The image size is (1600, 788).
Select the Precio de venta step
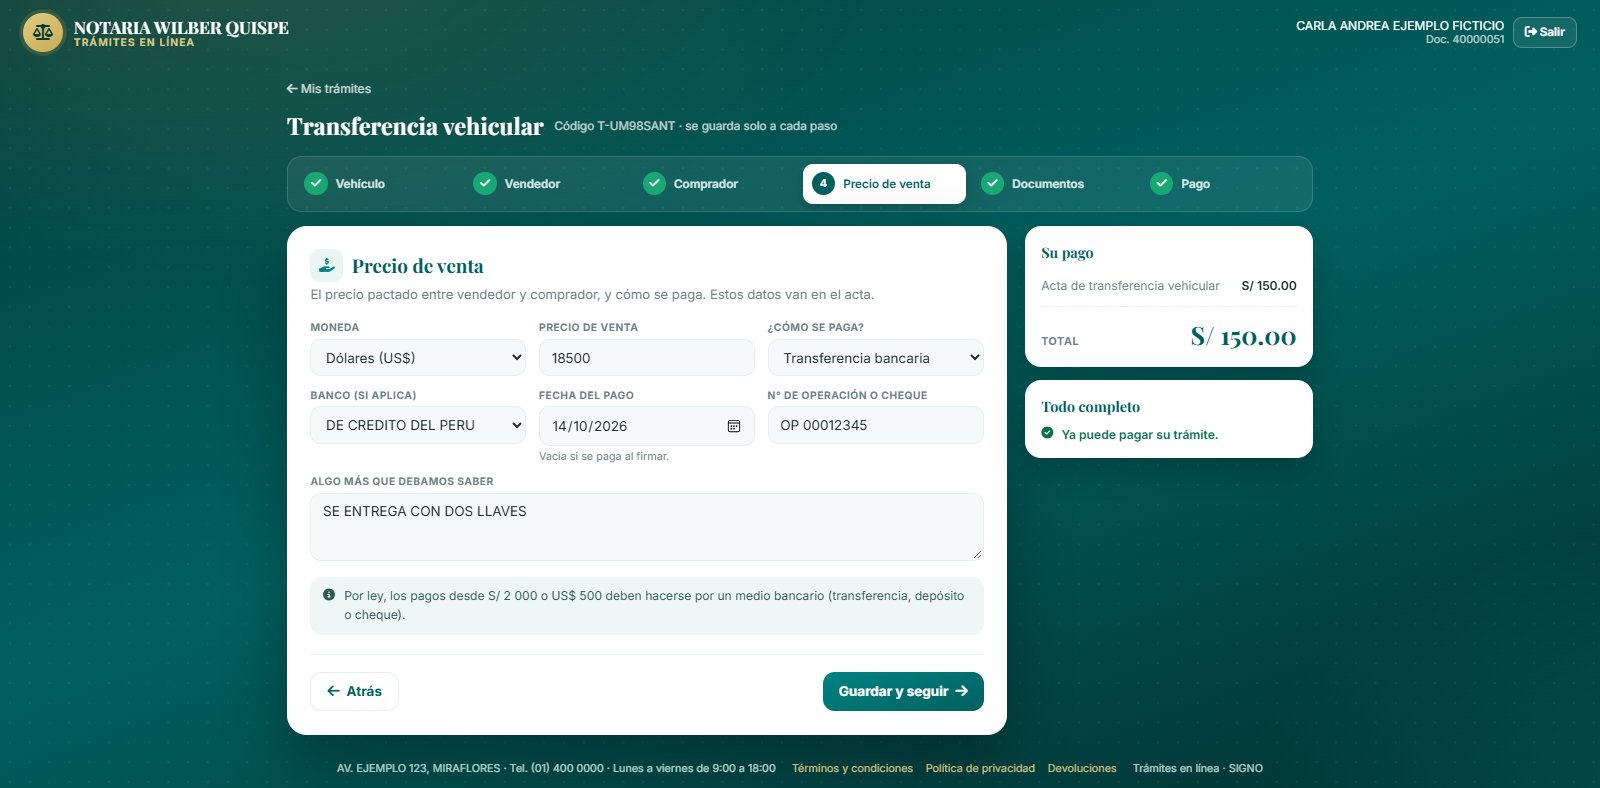pyautogui.click(x=884, y=184)
